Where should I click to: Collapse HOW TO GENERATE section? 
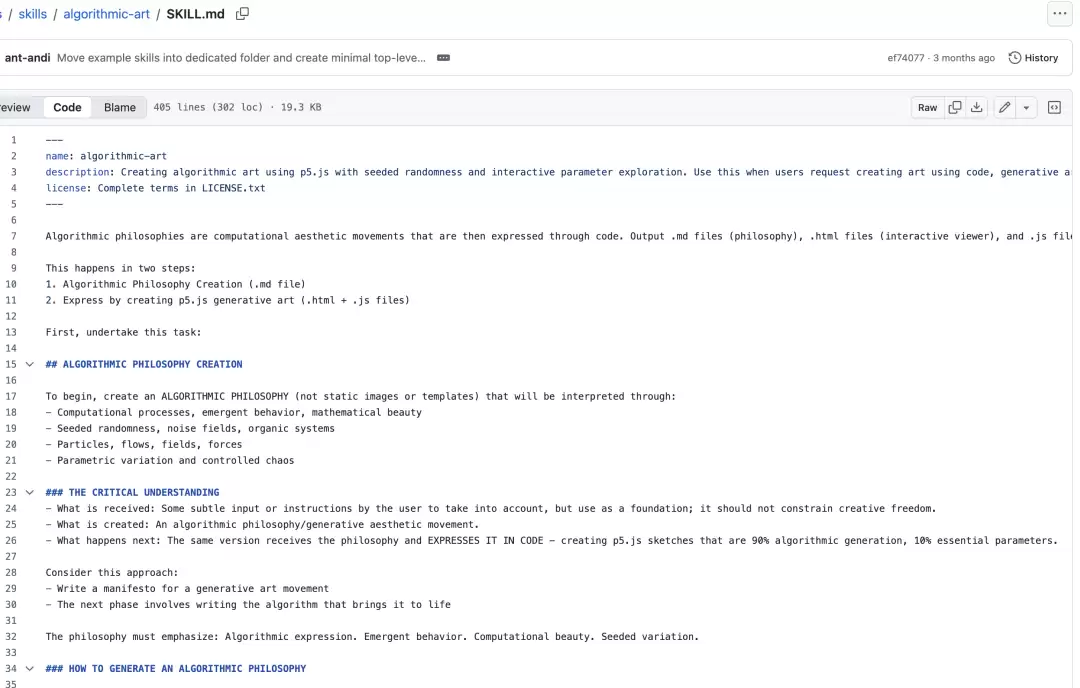[x=30, y=669]
